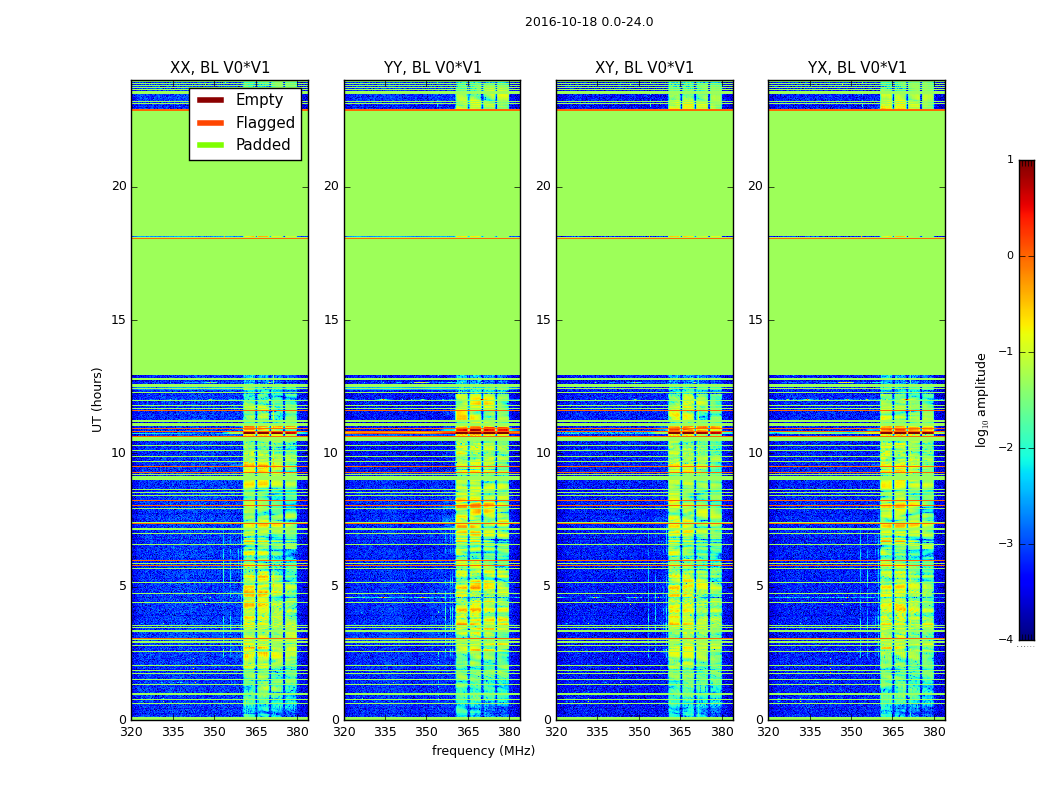Click the "UT (hours)" axis label

[97, 400]
